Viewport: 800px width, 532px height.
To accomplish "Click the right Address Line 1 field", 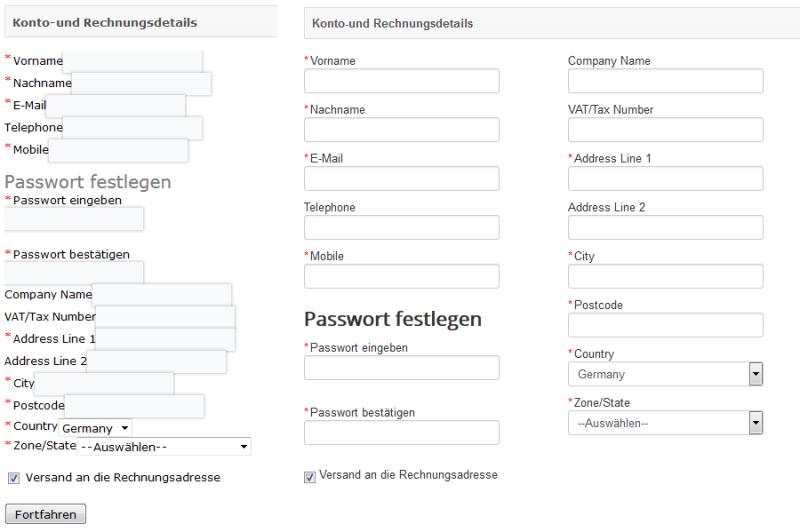I will pos(665,178).
